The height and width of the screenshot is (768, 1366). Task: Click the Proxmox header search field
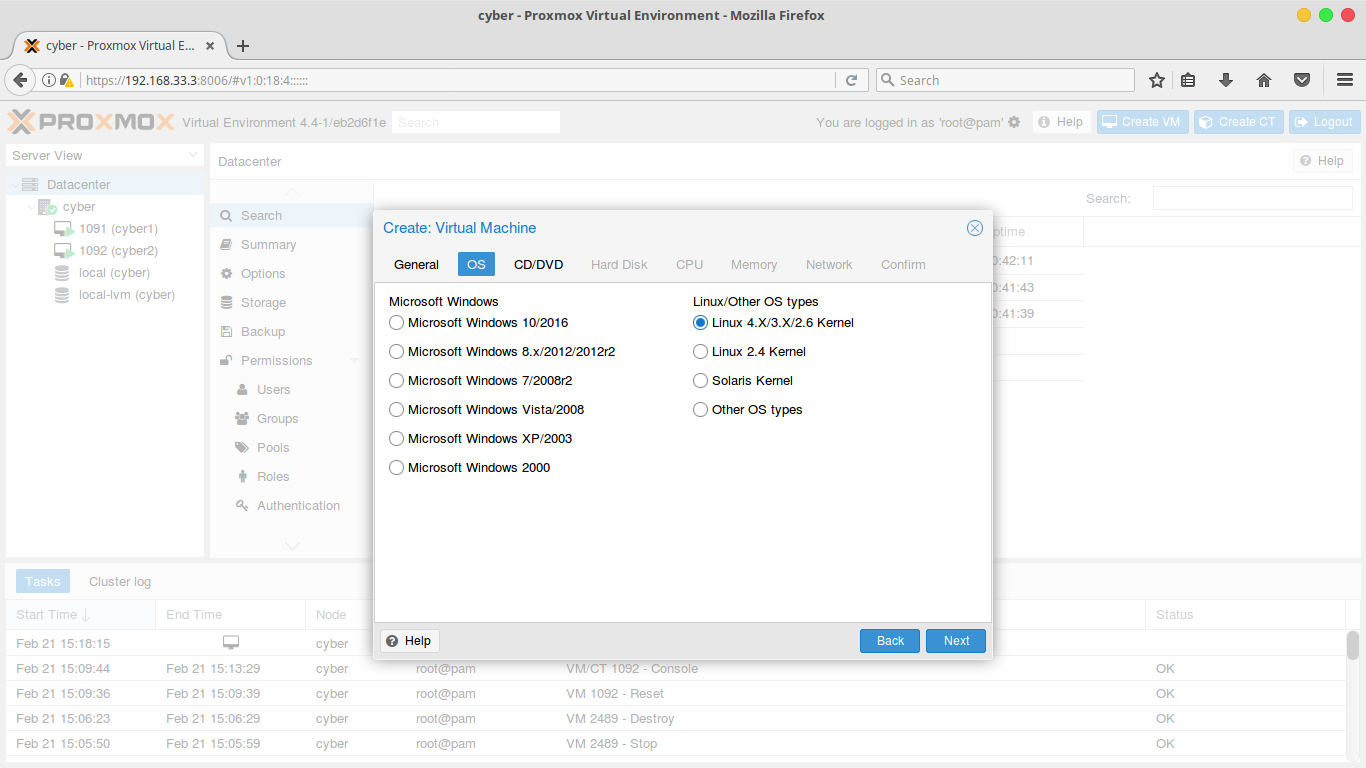(x=476, y=122)
